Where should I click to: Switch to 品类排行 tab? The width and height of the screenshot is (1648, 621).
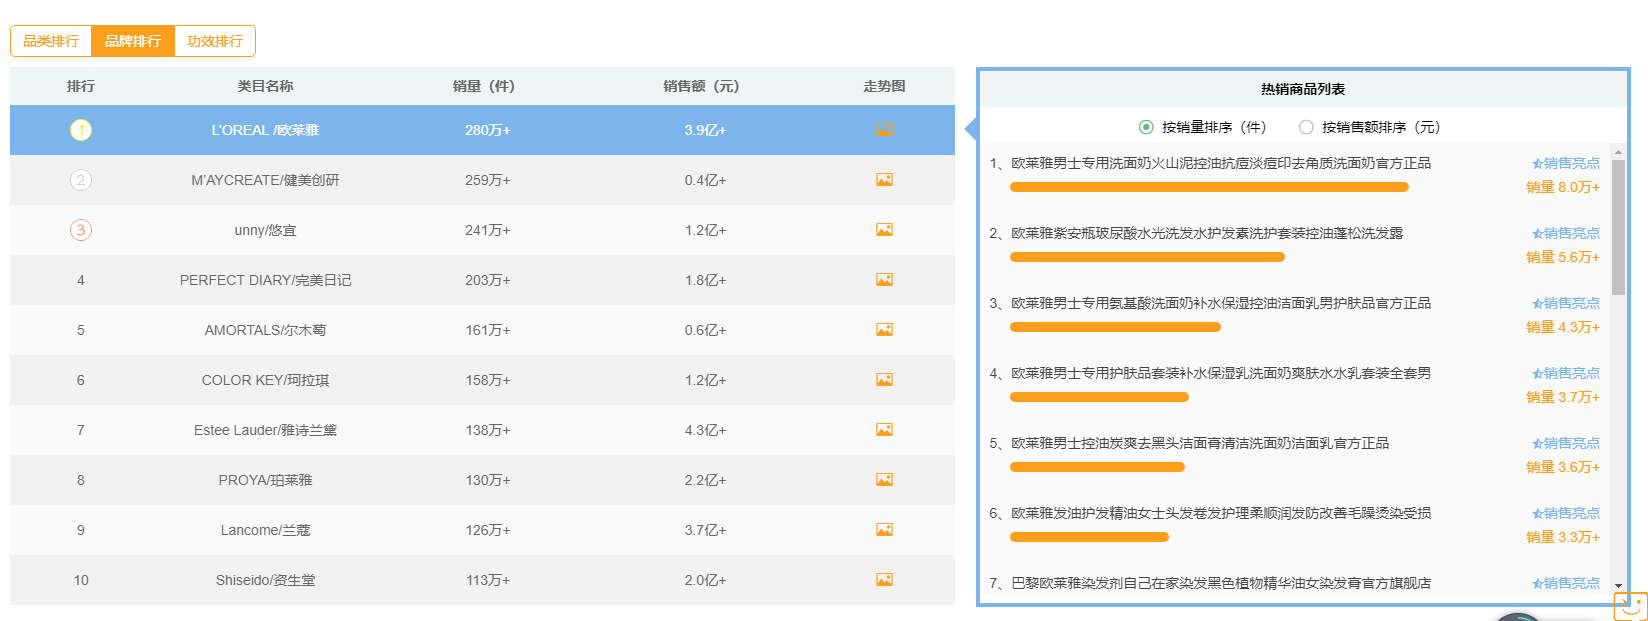[x=51, y=41]
